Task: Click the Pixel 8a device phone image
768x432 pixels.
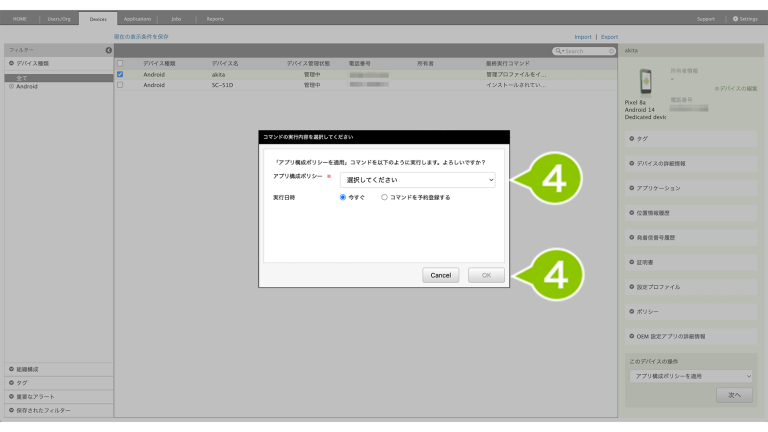Action: (646, 82)
